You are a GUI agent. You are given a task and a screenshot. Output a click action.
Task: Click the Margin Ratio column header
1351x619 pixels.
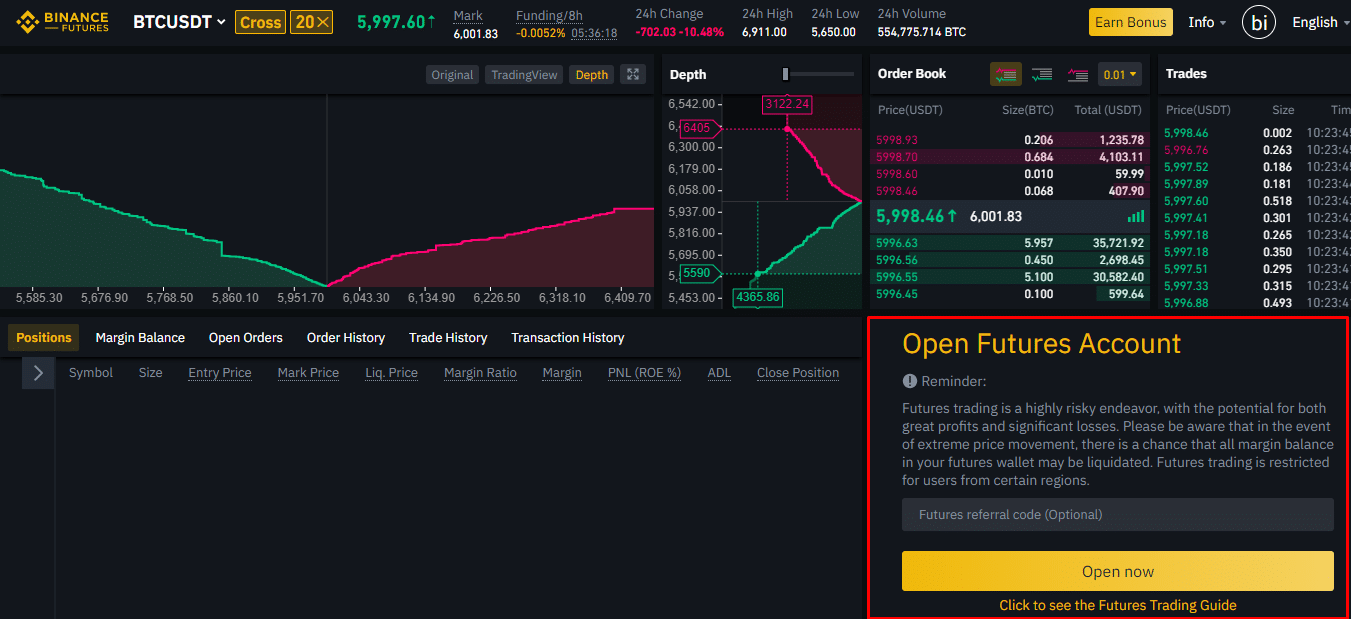480,373
